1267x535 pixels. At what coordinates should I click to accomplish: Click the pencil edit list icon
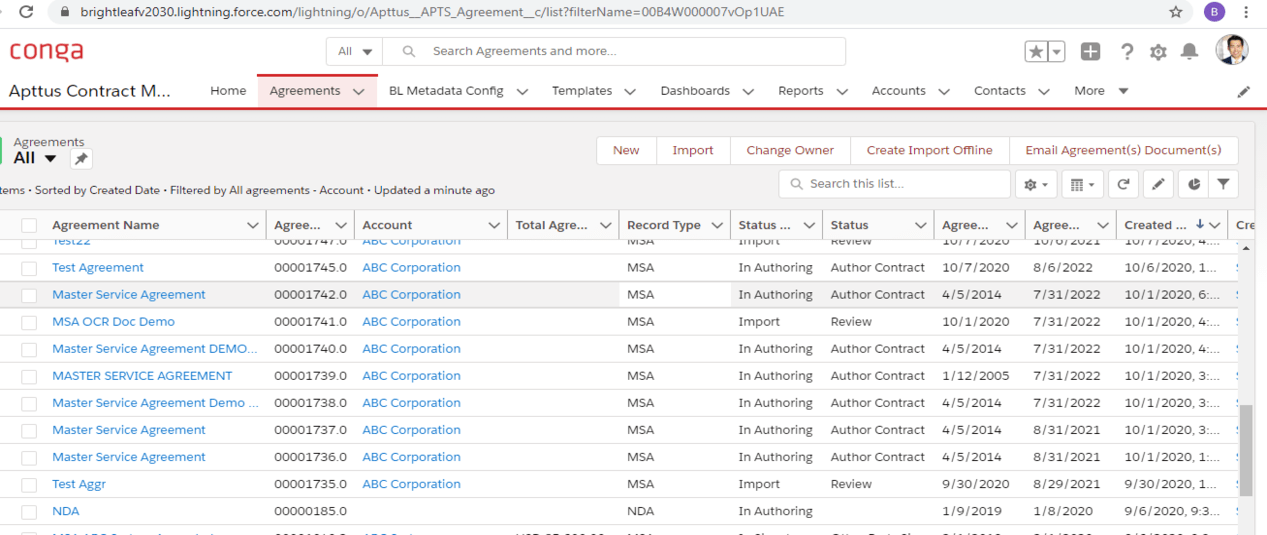pos(1158,184)
